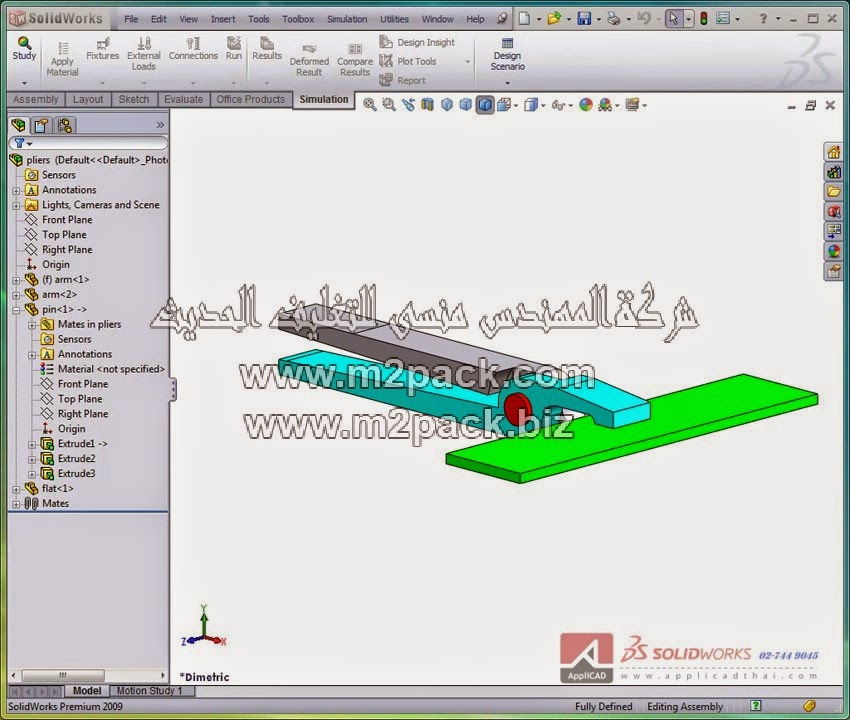Screen dimensions: 850x720
Task: Switch to Office Products tab
Action: point(250,99)
